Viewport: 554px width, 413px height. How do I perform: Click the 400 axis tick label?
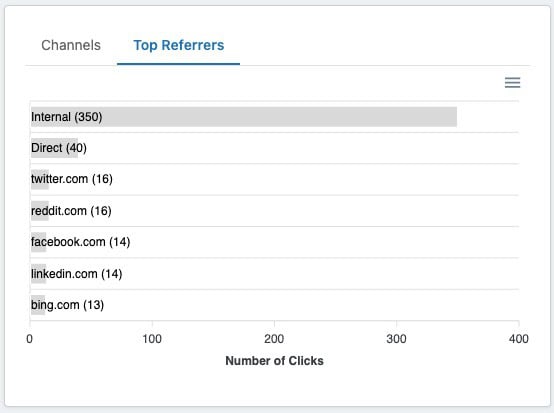point(519,339)
